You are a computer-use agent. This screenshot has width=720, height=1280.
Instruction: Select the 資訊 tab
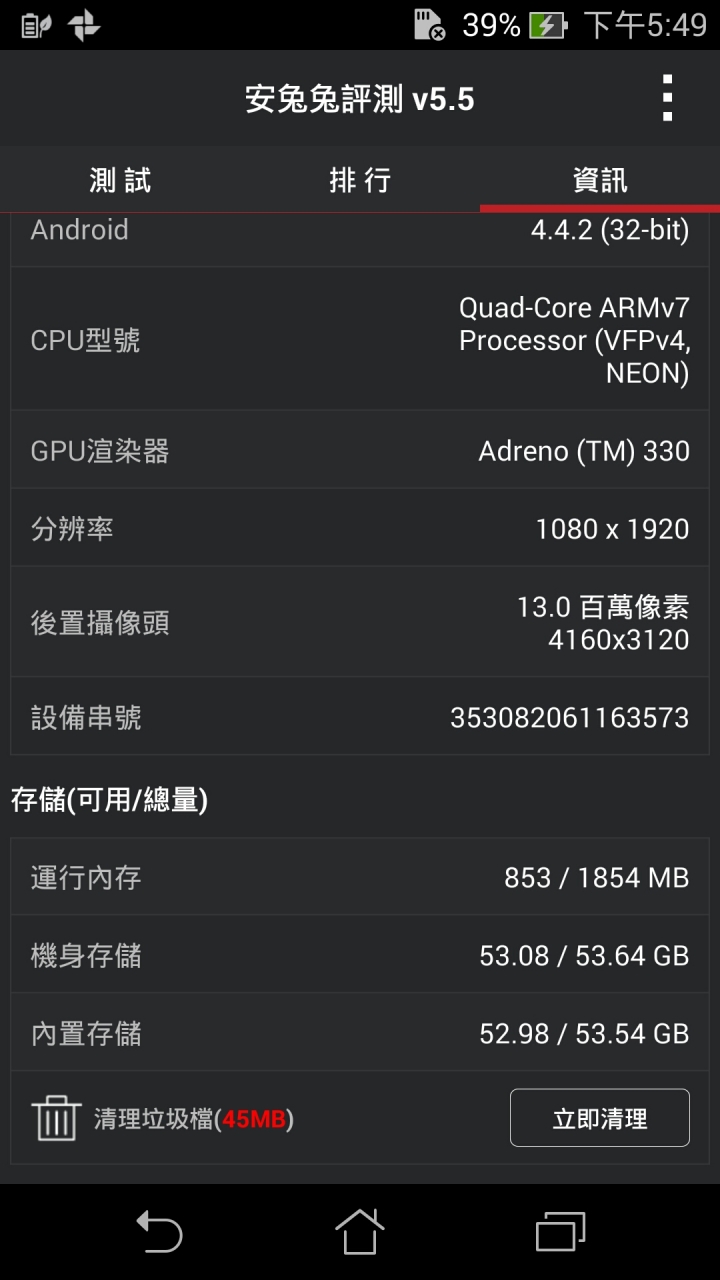click(600, 180)
